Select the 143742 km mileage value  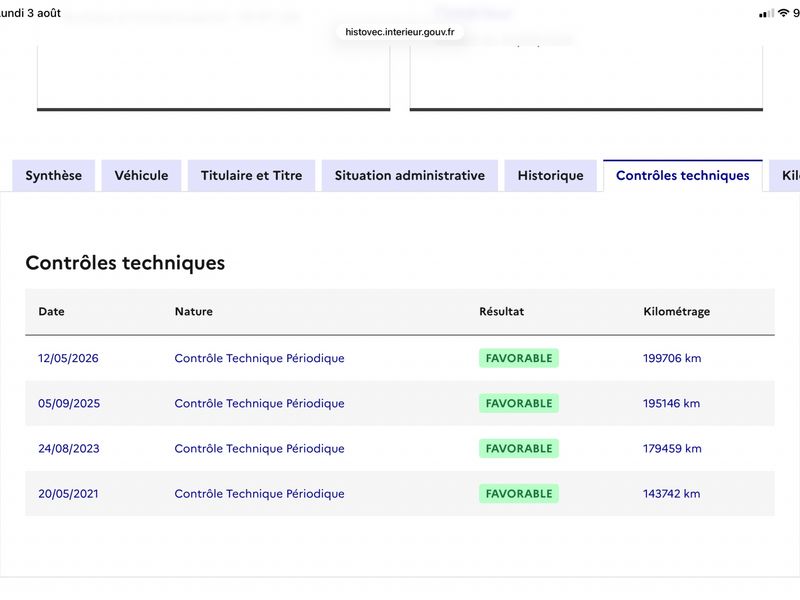pyautogui.click(x=671, y=494)
